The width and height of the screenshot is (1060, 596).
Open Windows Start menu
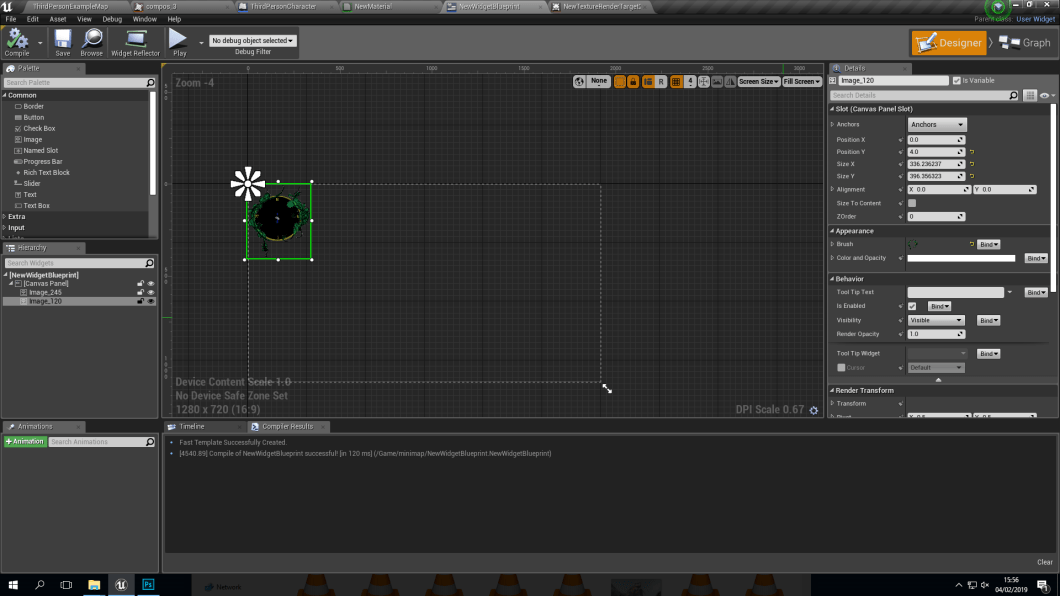pos(13,585)
